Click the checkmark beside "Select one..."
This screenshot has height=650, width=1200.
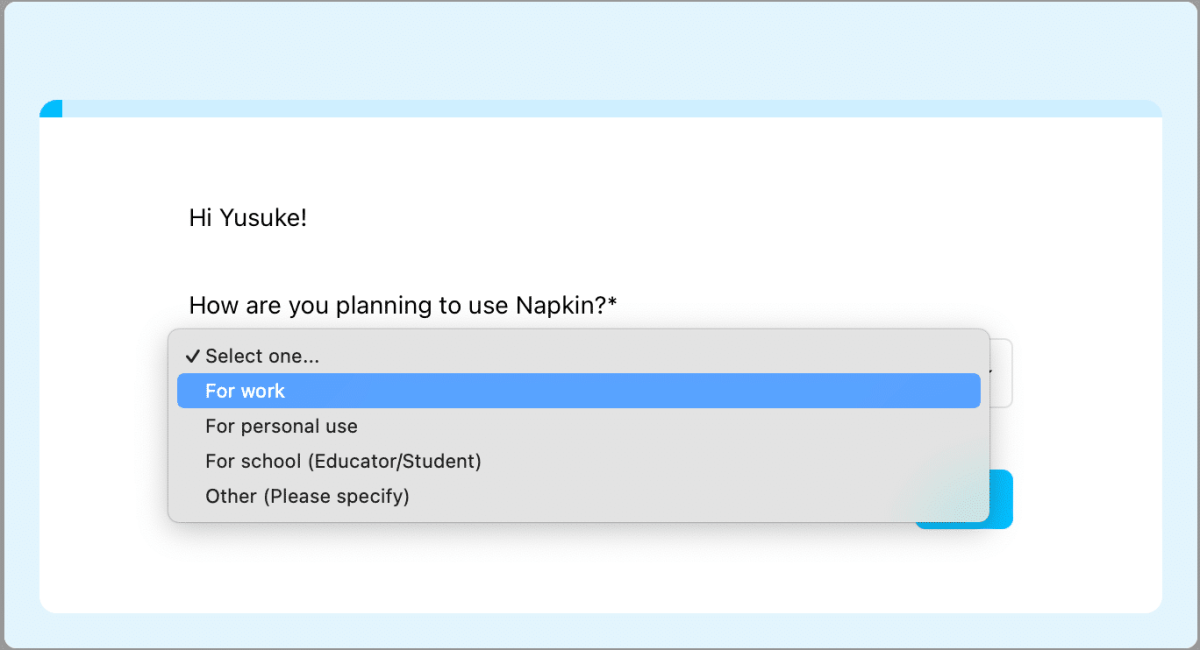pos(192,356)
